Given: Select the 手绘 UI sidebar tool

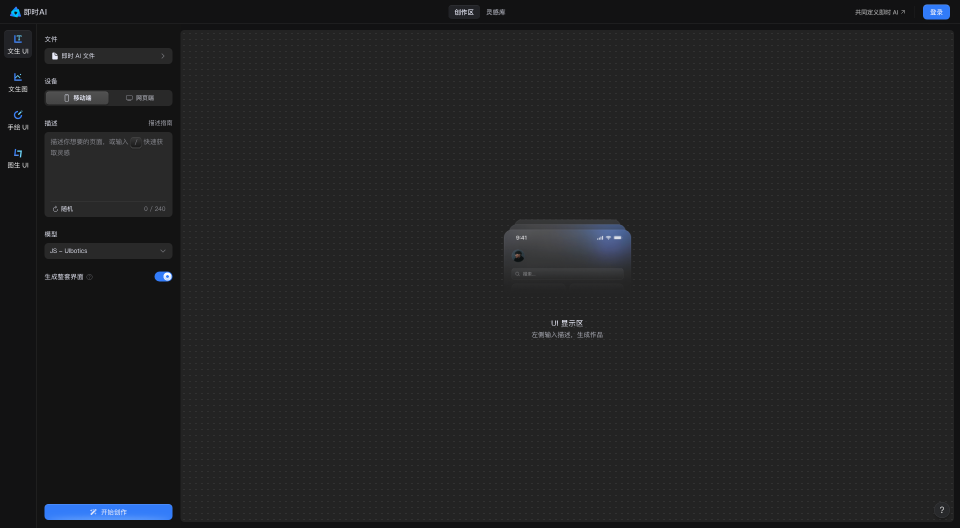Looking at the screenshot, I should (x=18, y=120).
